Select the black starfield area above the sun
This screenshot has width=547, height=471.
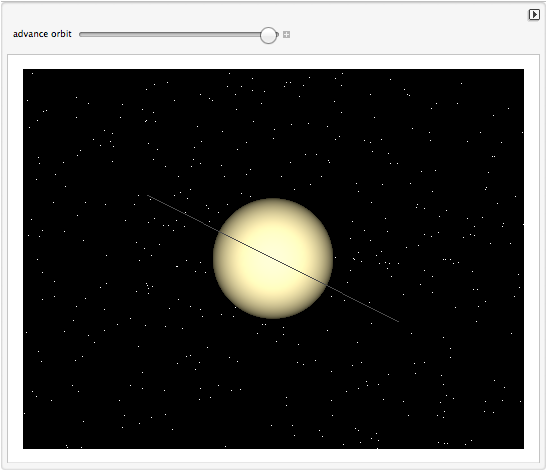tap(273, 133)
